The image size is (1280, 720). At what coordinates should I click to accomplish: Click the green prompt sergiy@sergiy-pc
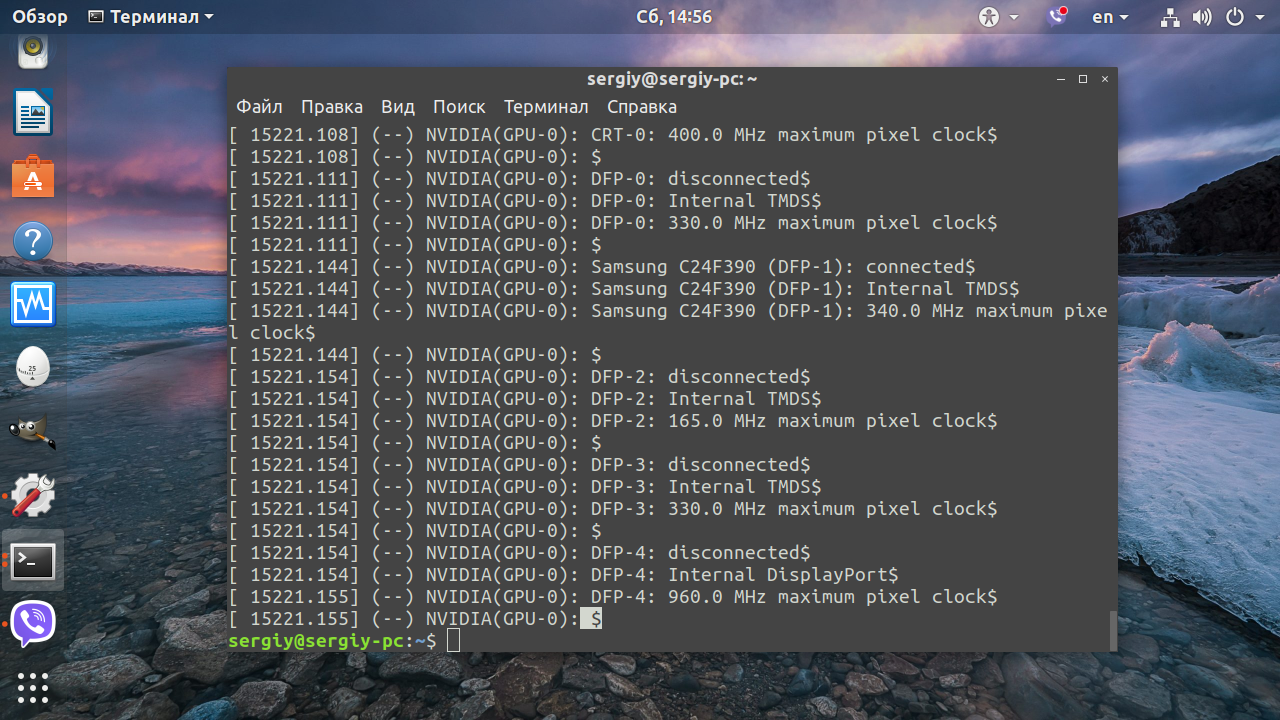(x=317, y=640)
